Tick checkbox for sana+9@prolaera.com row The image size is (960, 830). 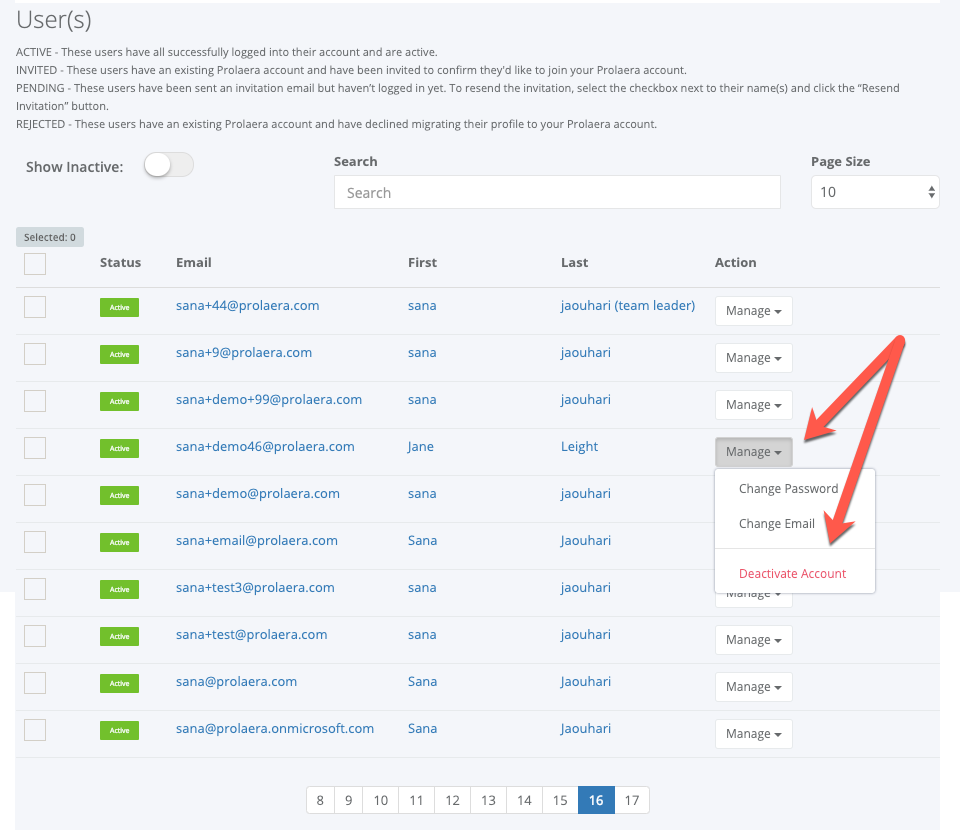click(35, 354)
